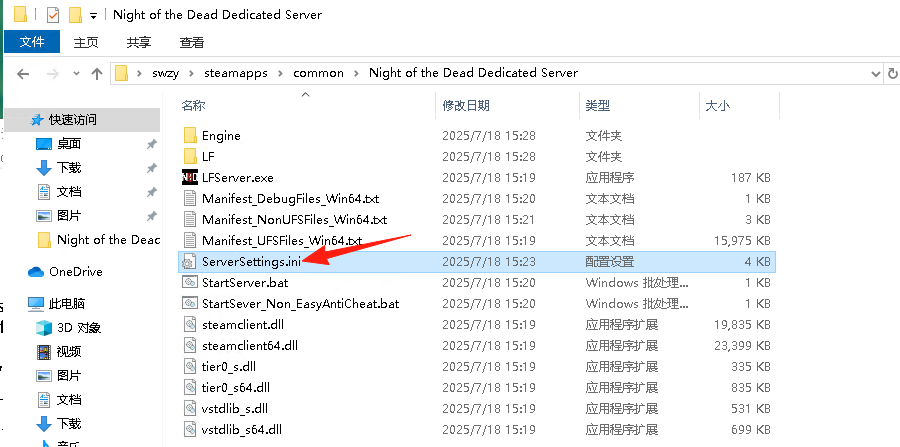Select the LFServer.exe application icon
Viewport: 900px width, 447px height.
tap(189, 177)
